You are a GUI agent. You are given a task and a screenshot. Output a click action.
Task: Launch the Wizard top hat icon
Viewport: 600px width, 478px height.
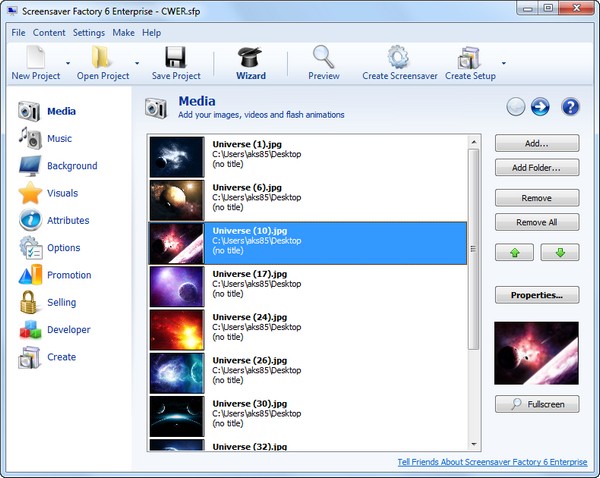(x=251, y=57)
